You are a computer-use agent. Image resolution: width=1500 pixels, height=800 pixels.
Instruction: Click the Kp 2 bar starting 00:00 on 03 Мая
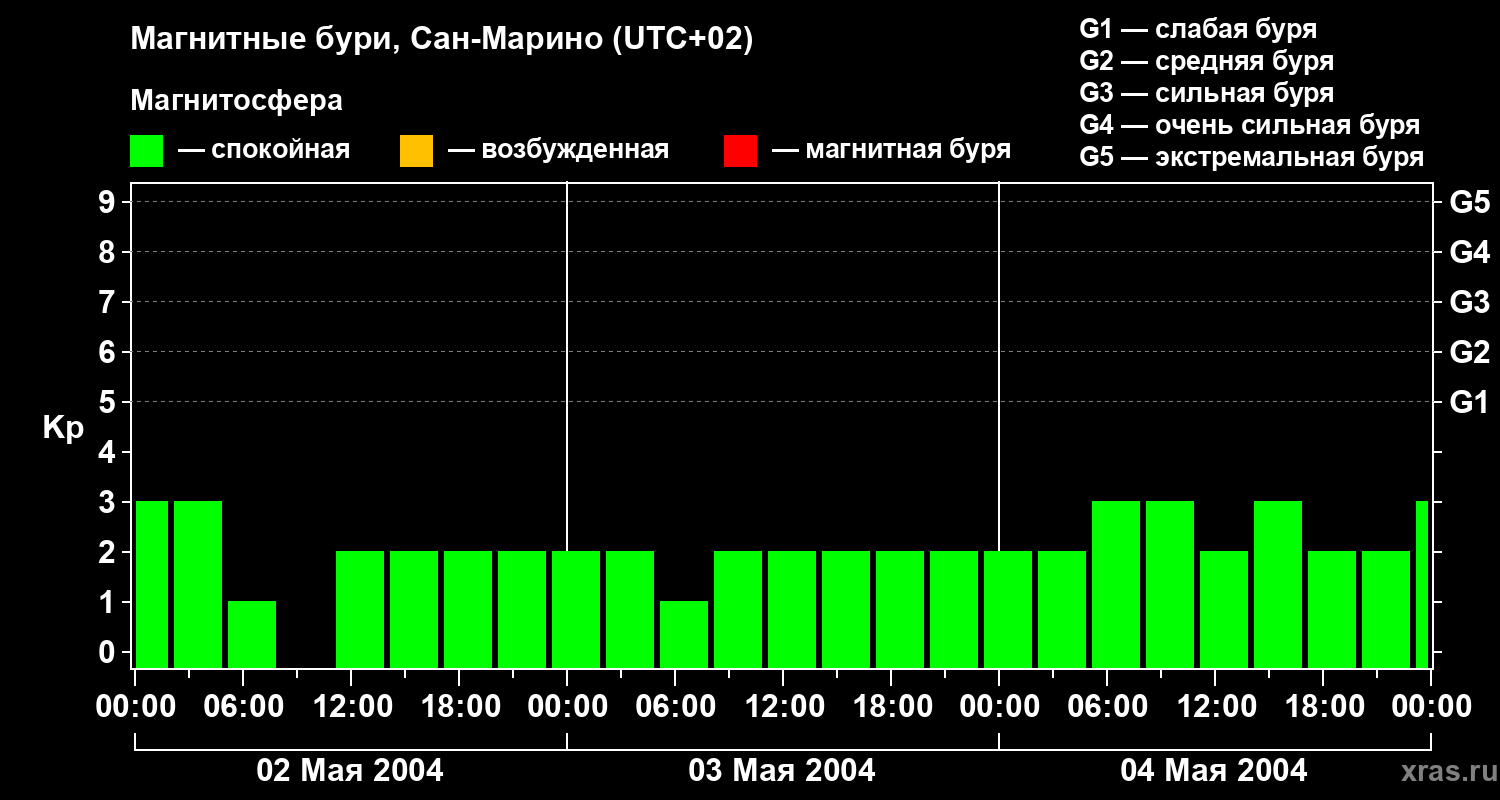576,609
